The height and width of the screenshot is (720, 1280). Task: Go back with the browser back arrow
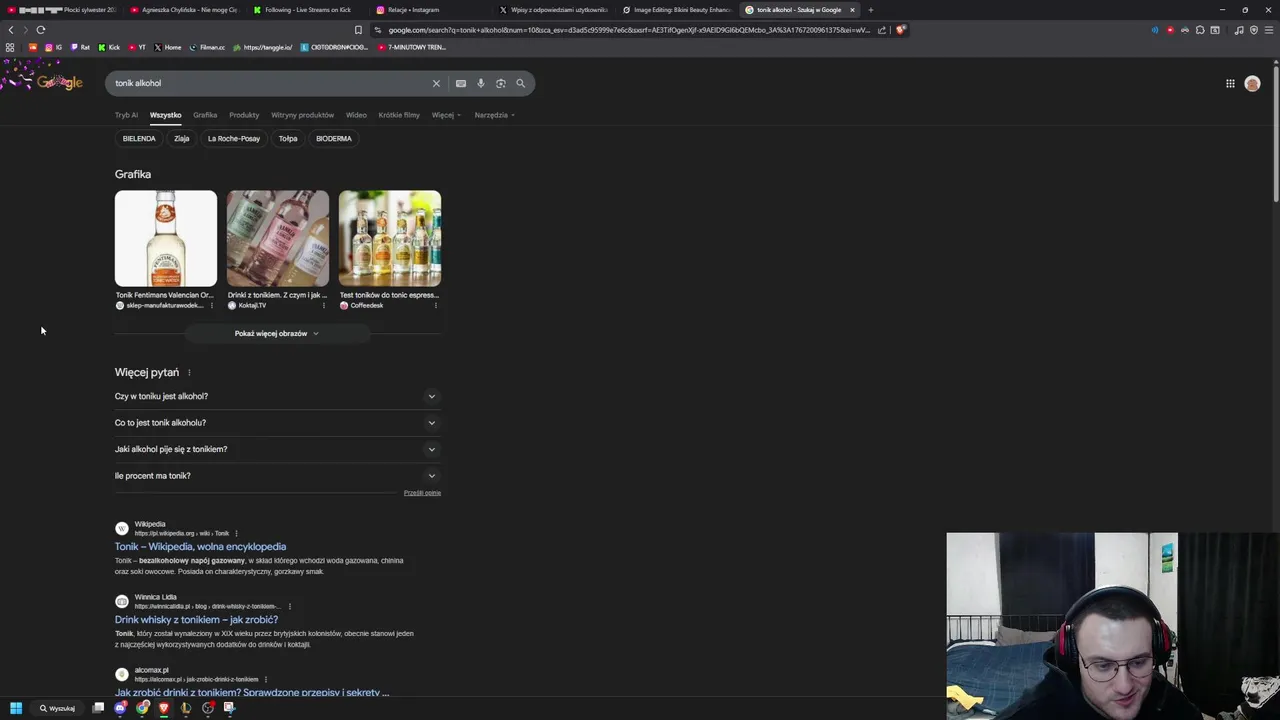point(11,30)
